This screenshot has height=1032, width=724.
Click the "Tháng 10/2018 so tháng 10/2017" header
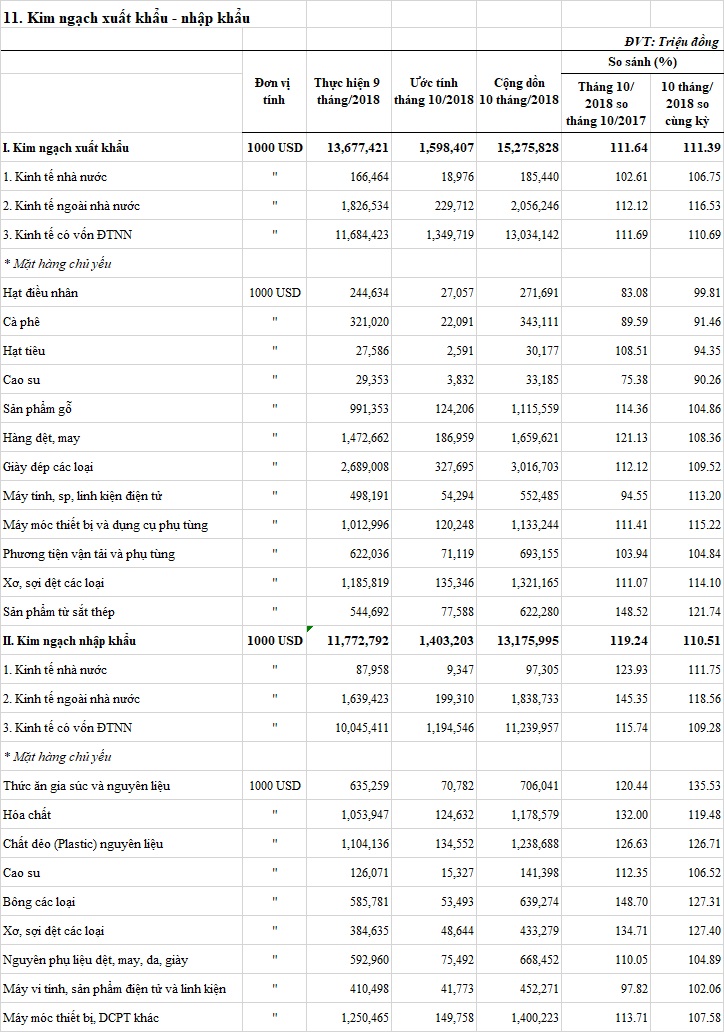[x=608, y=104]
